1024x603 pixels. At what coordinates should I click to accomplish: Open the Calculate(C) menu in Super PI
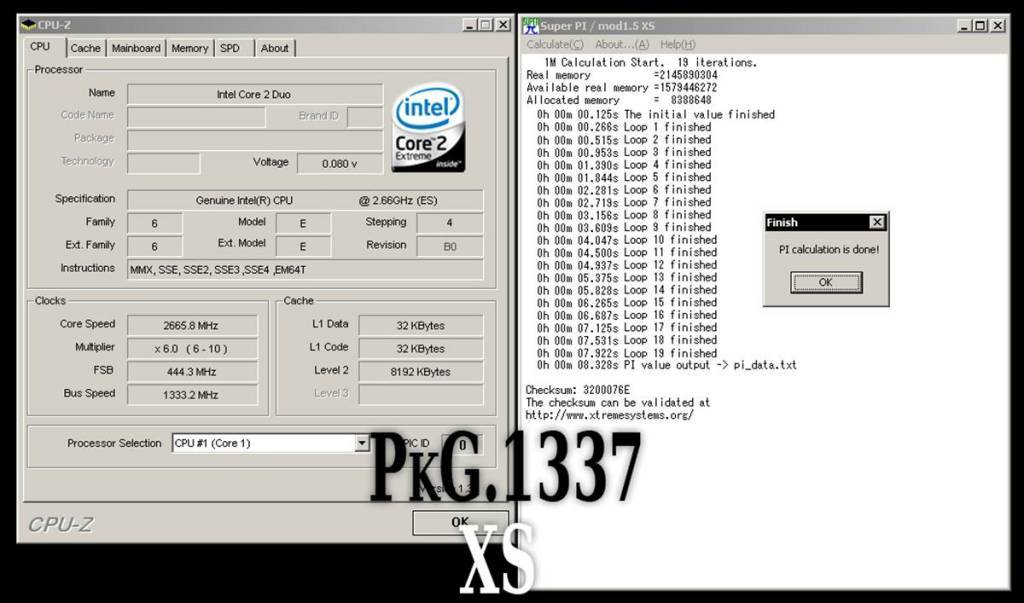[x=555, y=44]
